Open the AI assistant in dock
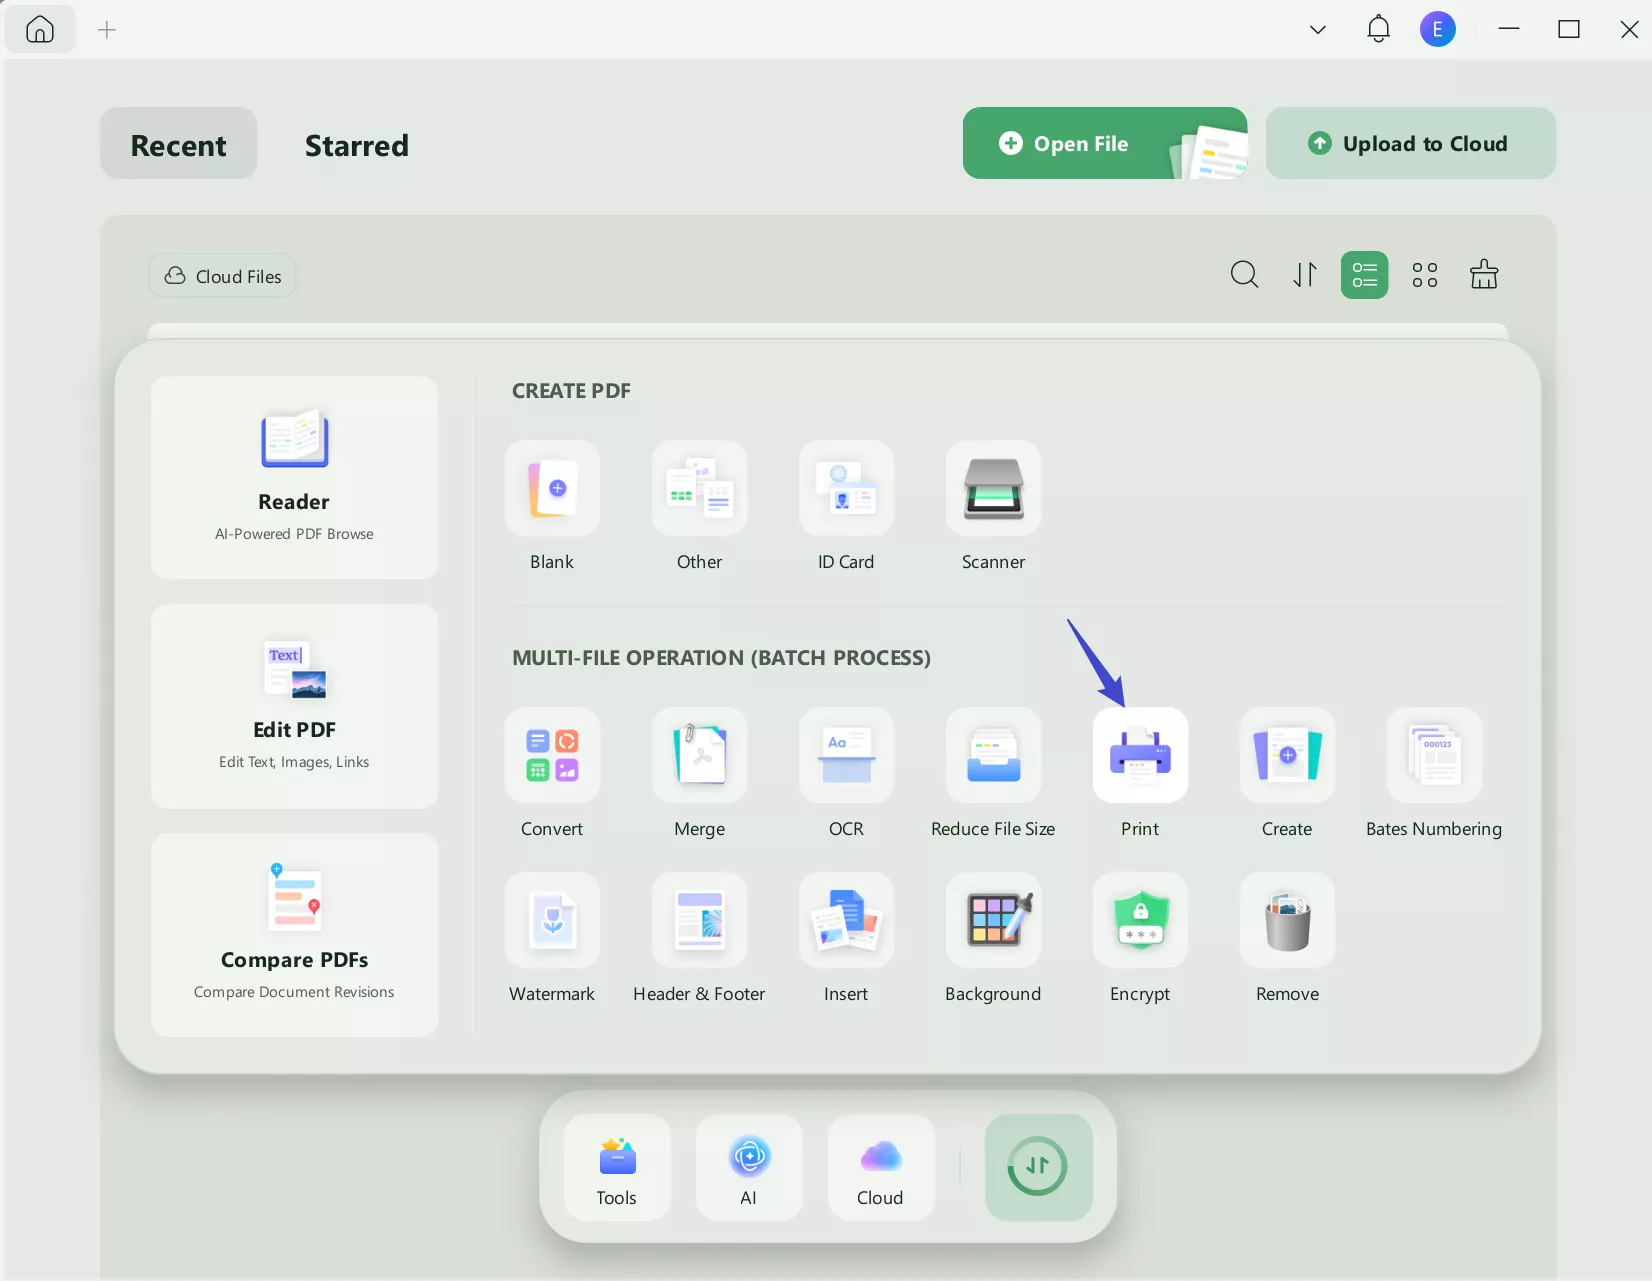 (x=749, y=1168)
